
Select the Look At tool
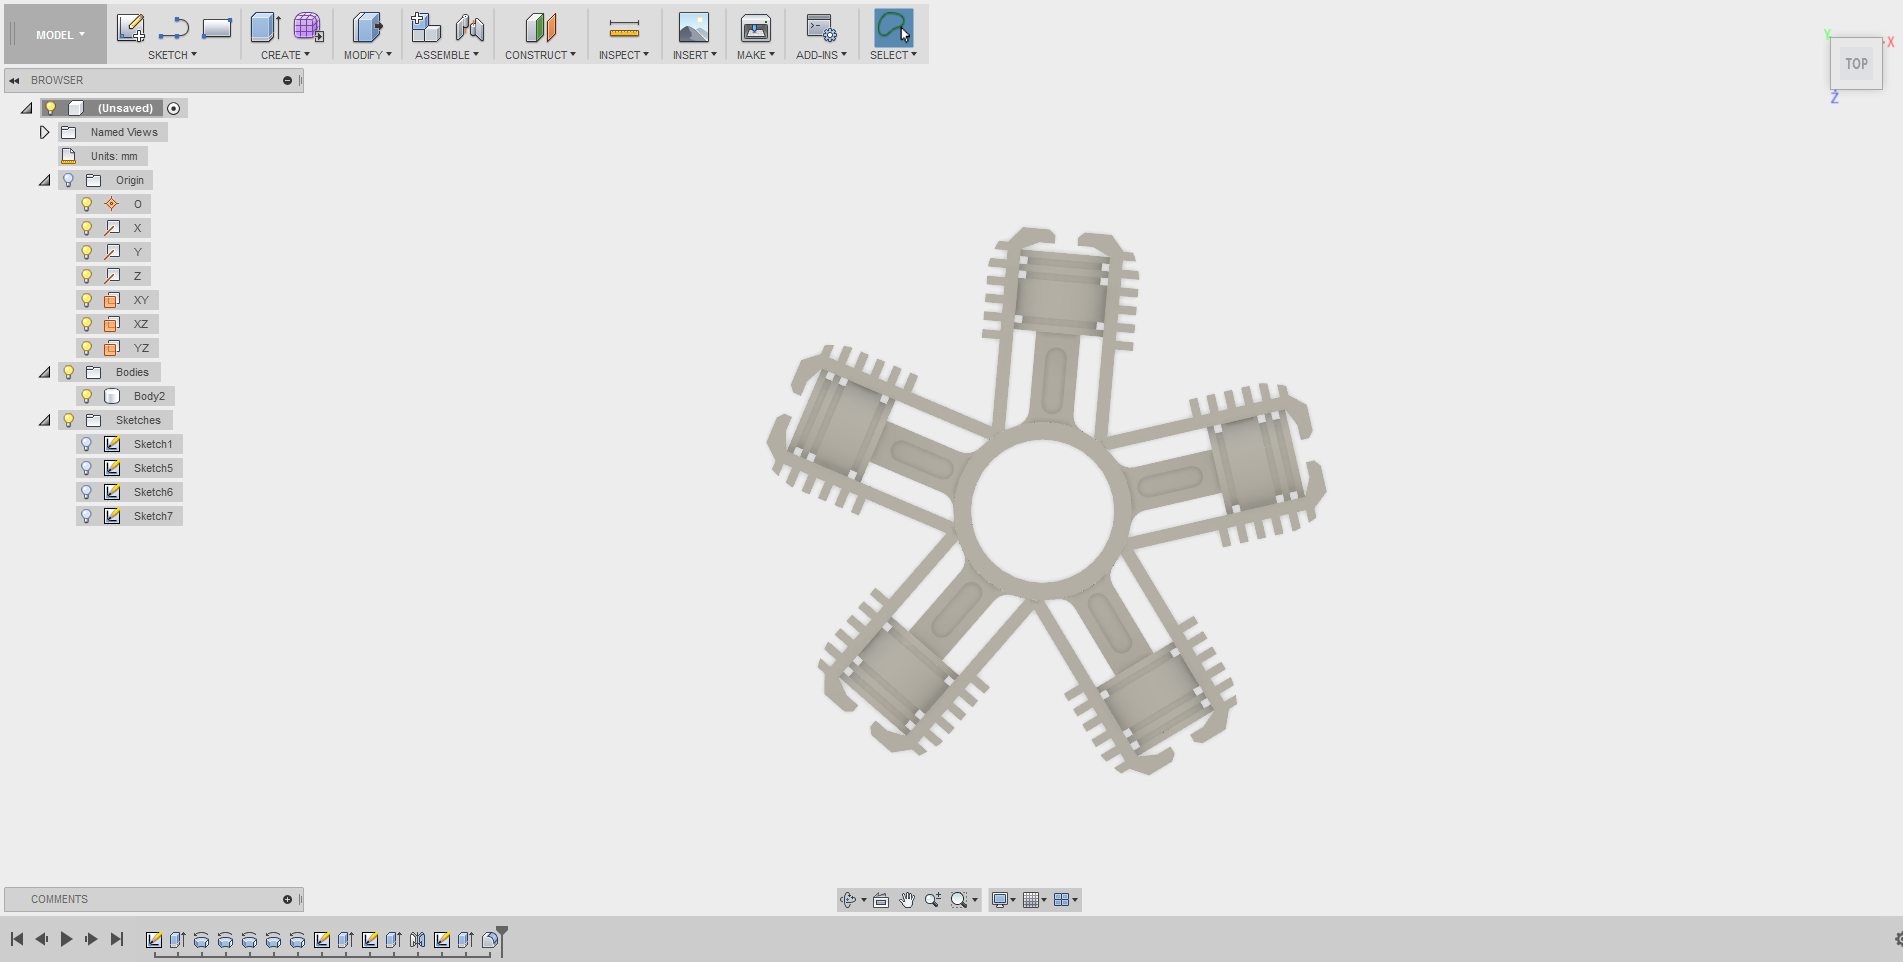(879, 900)
